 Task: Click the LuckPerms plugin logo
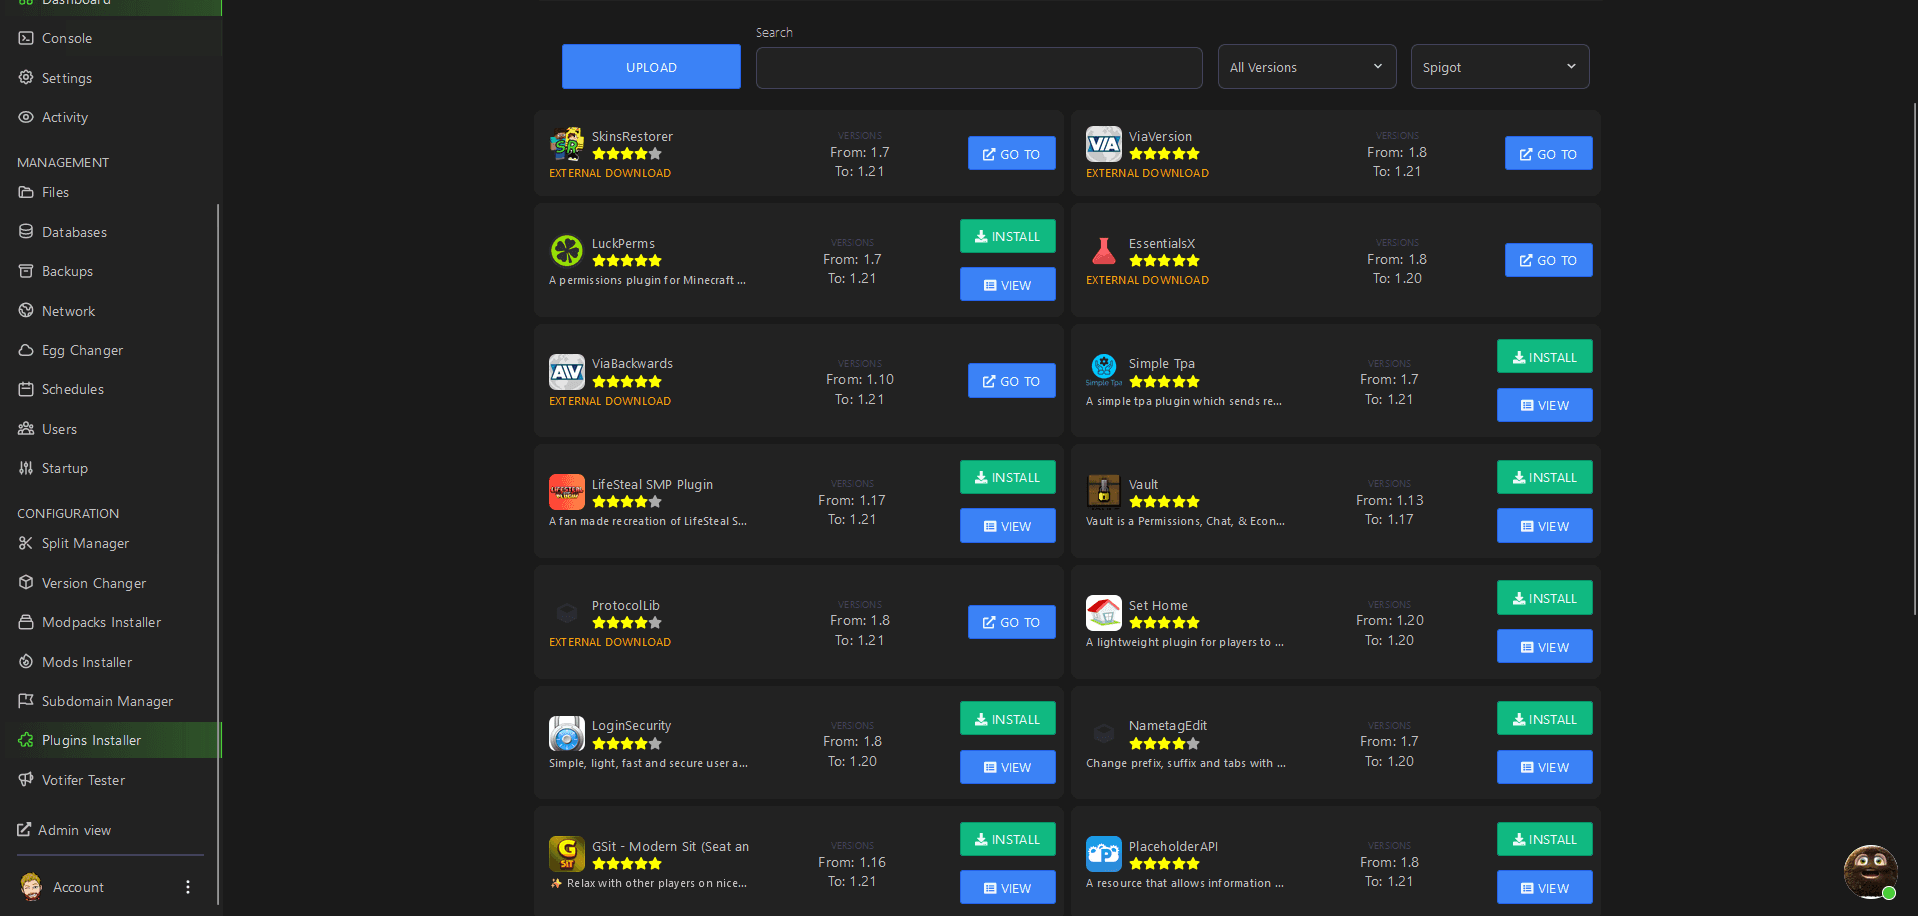coord(567,251)
